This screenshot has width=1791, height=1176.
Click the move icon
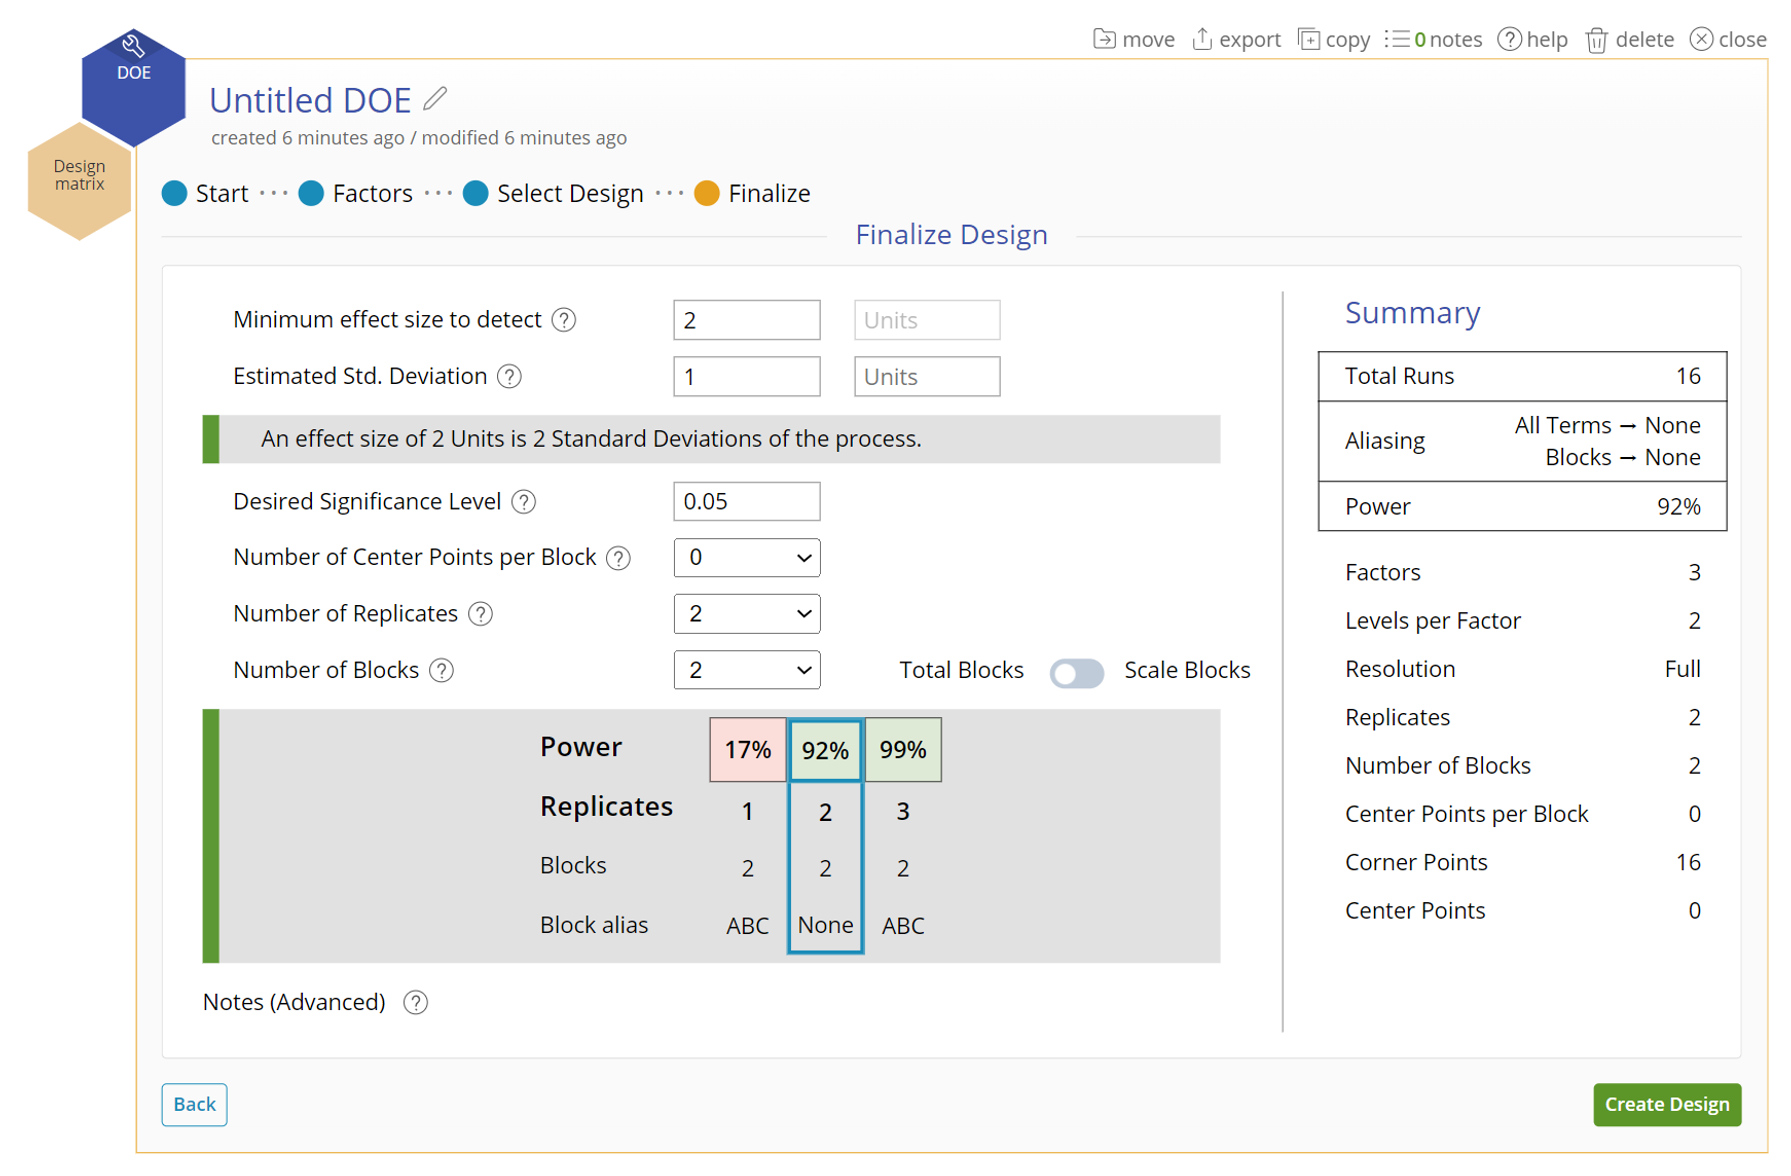[x=1104, y=39]
